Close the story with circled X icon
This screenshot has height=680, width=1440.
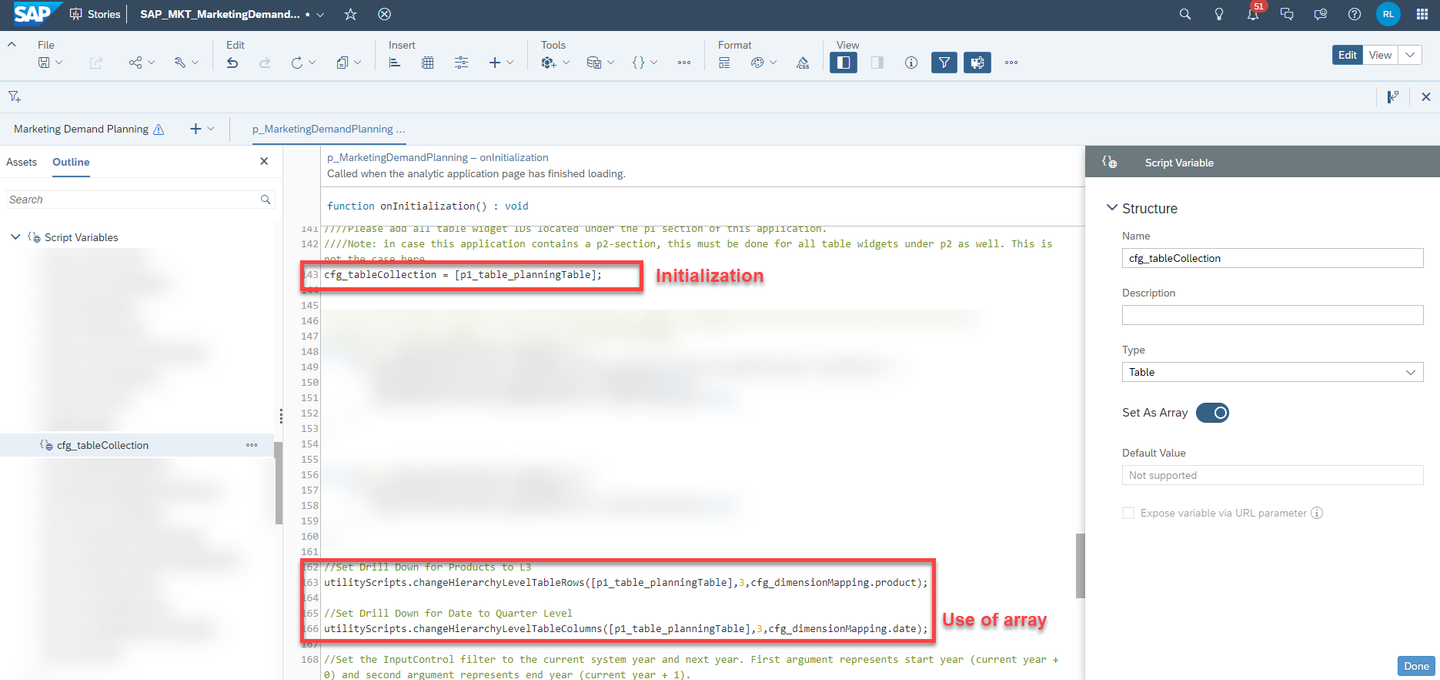pos(385,14)
